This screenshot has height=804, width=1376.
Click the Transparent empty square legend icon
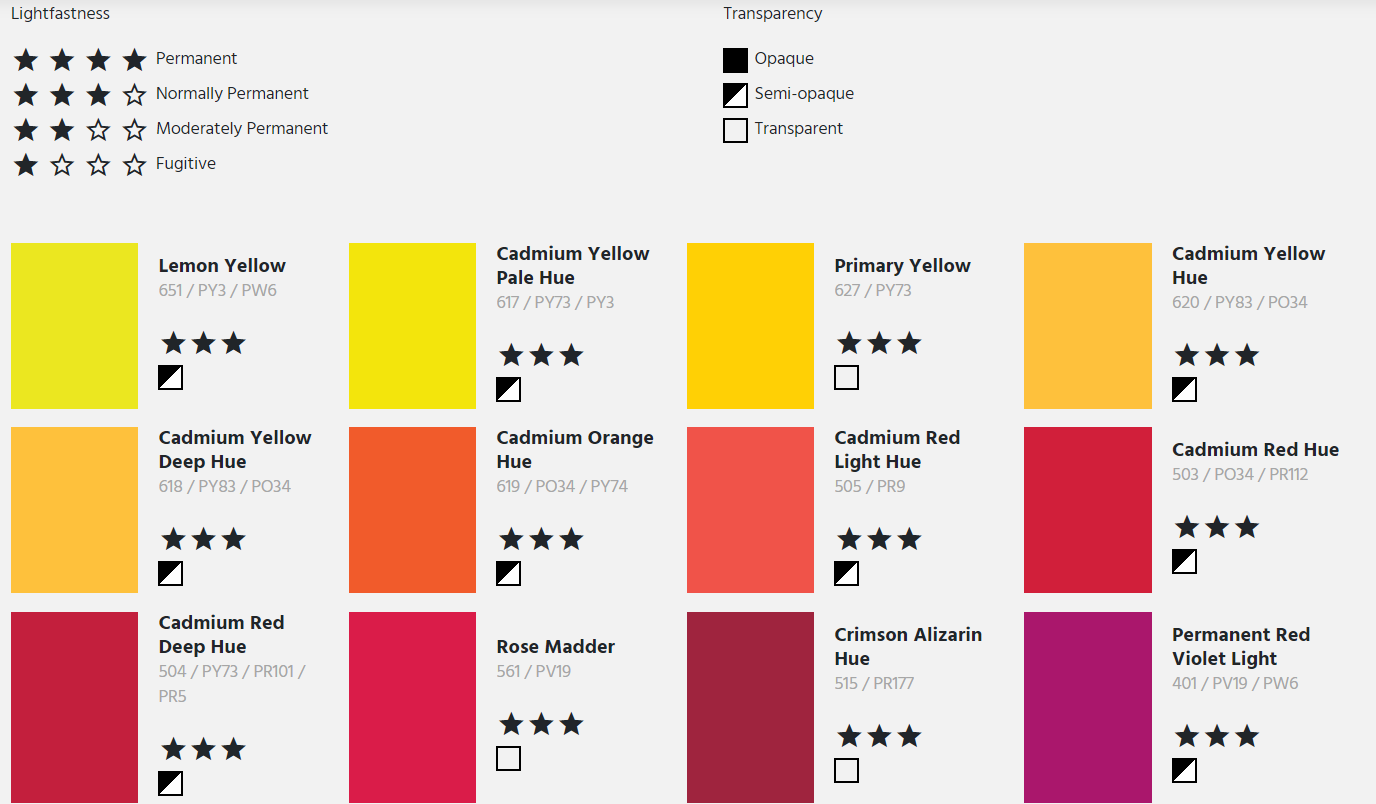click(735, 130)
